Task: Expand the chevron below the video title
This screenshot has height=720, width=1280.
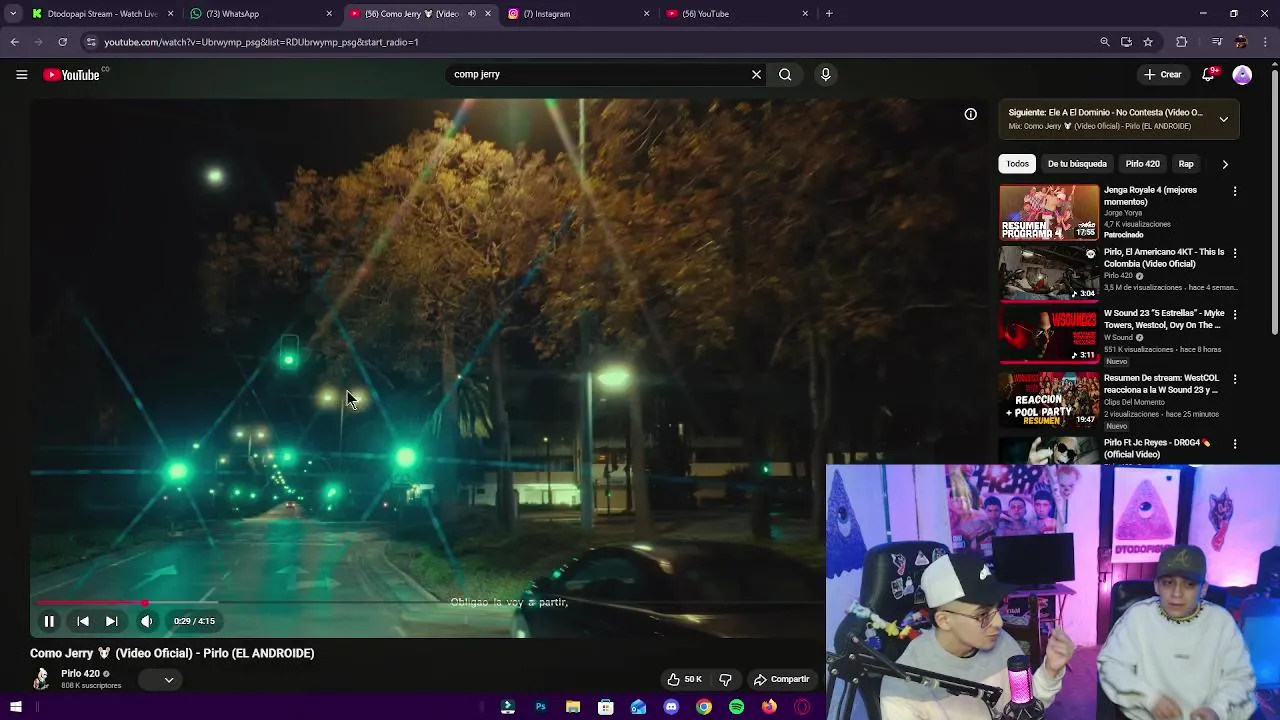Action: tap(169, 680)
